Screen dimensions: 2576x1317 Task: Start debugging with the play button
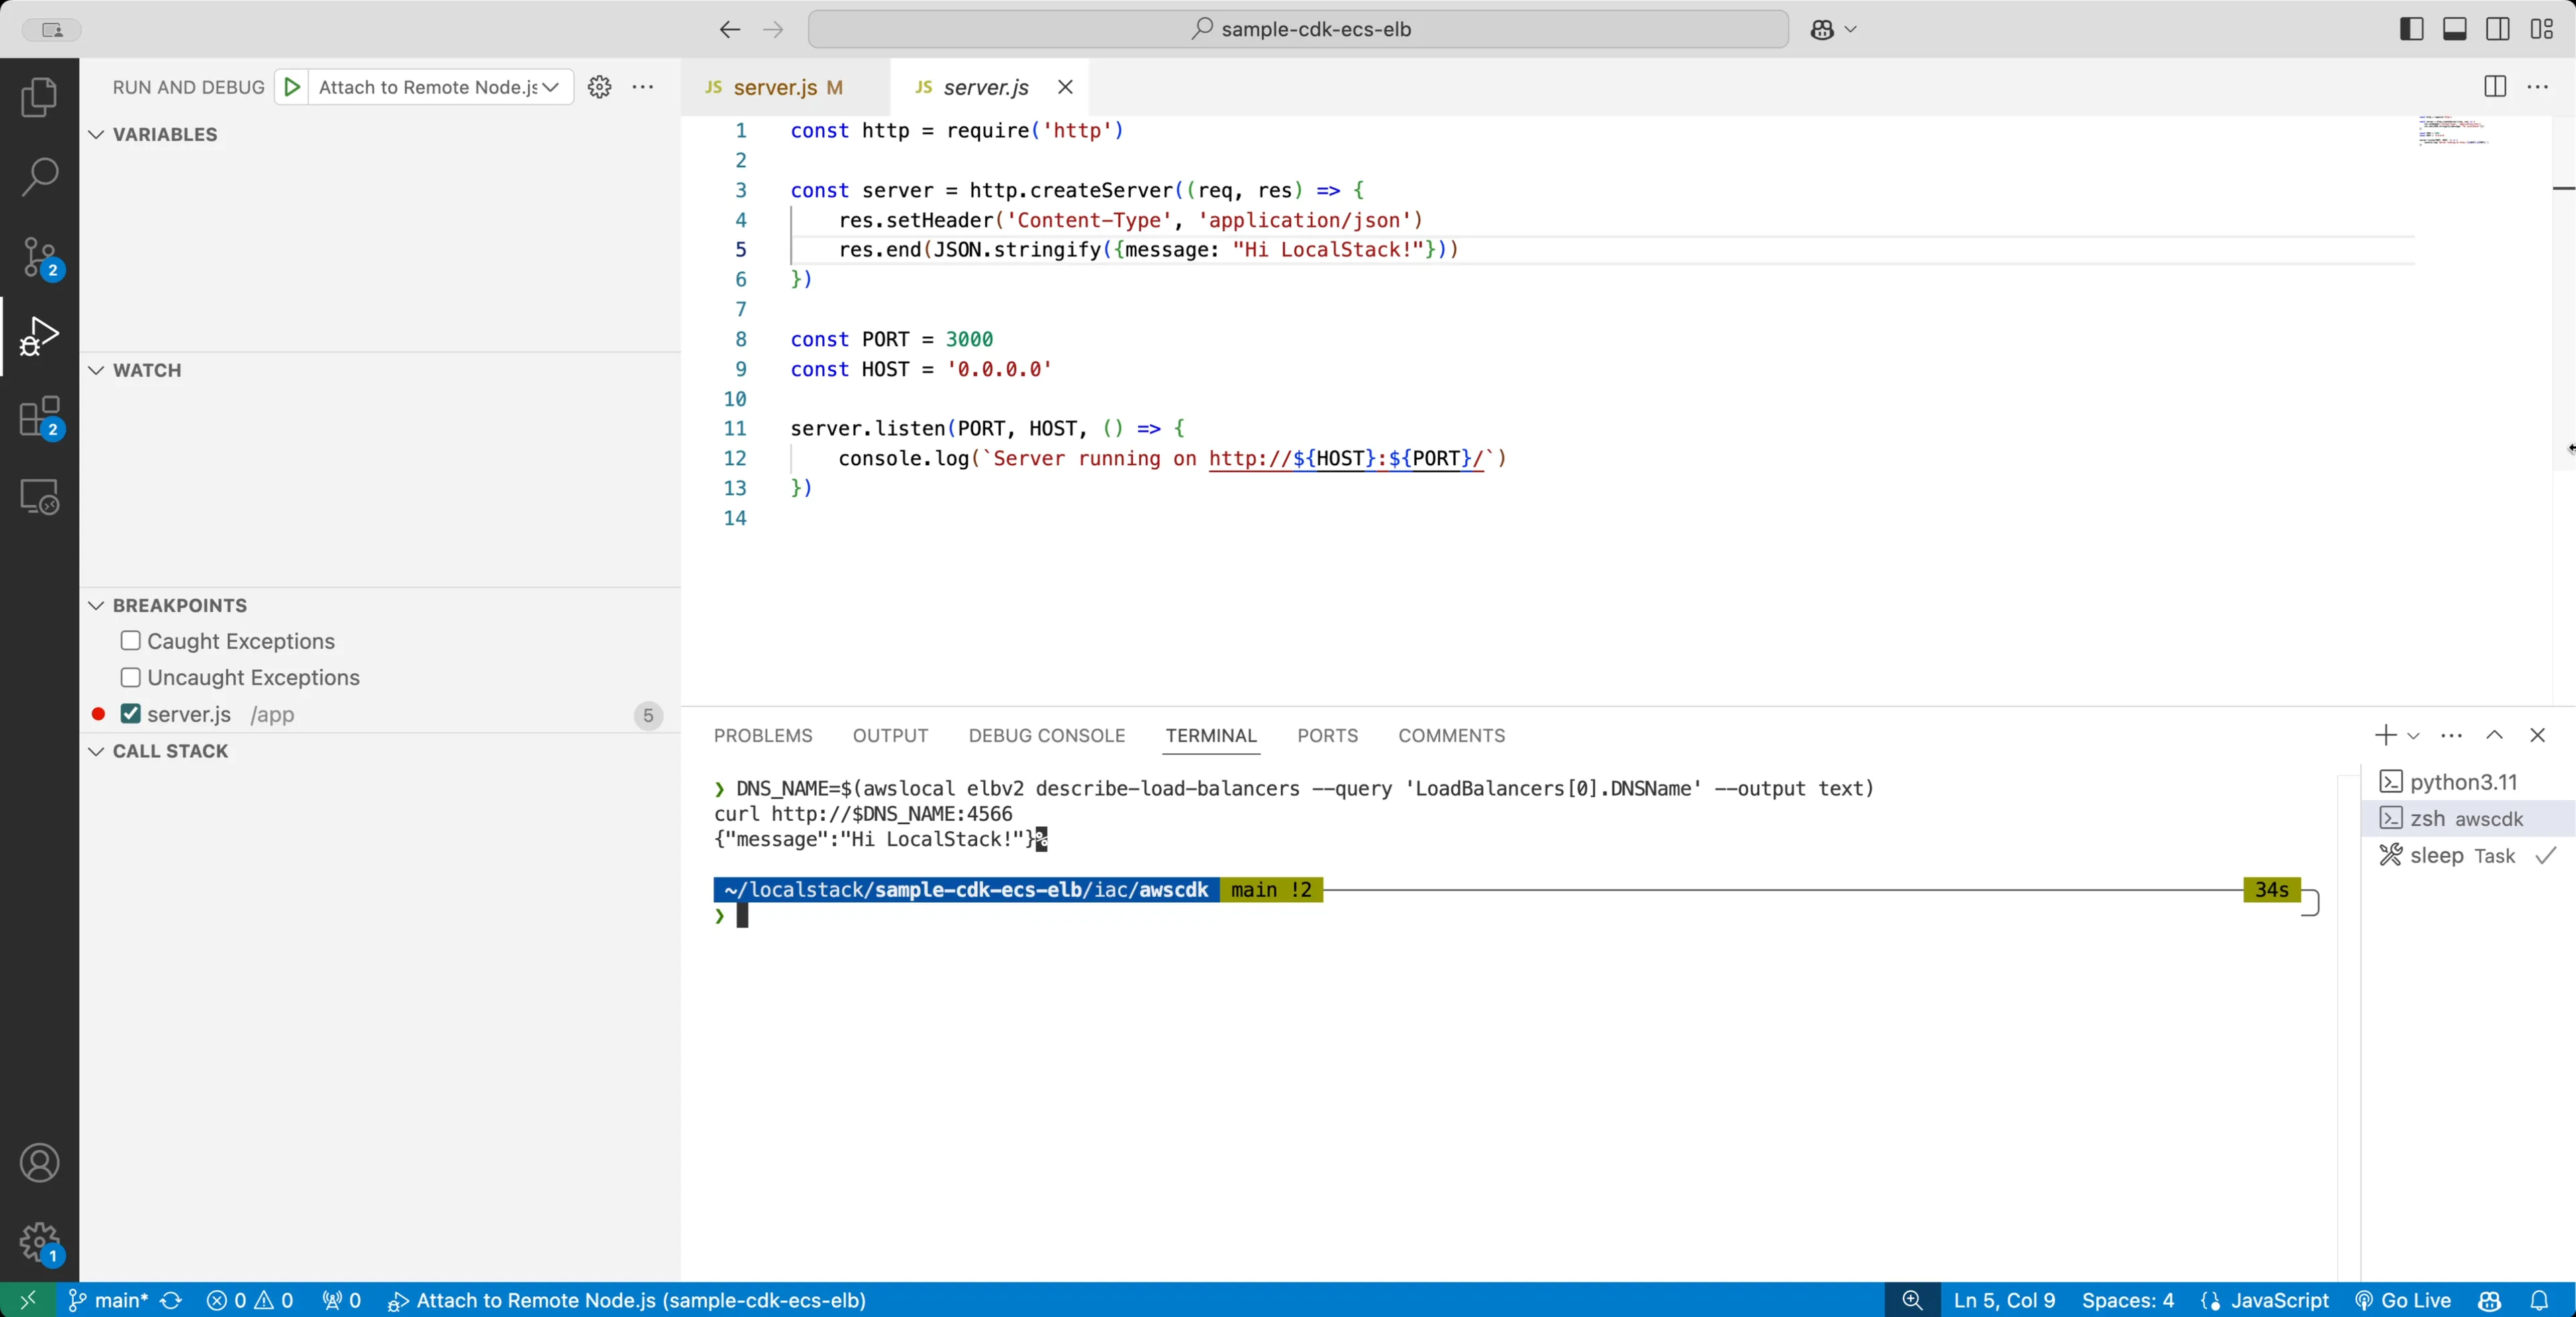click(x=291, y=87)
